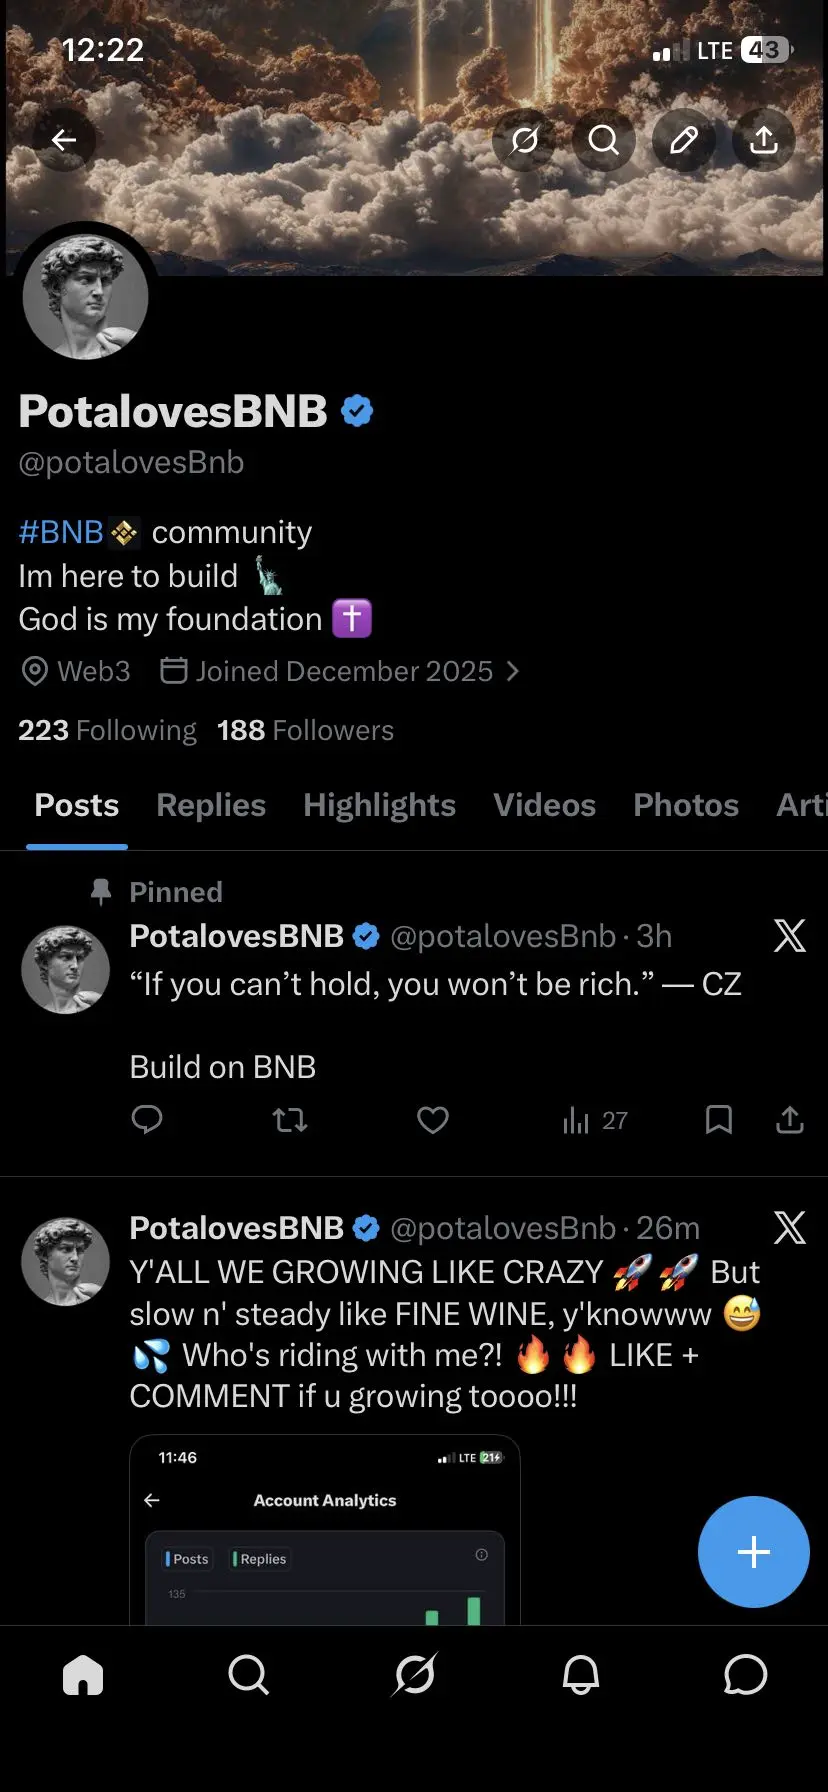This screenshot has height=1792, width=828.
Task: Open the X menu on the pinned post
Action: pos(789,936)
